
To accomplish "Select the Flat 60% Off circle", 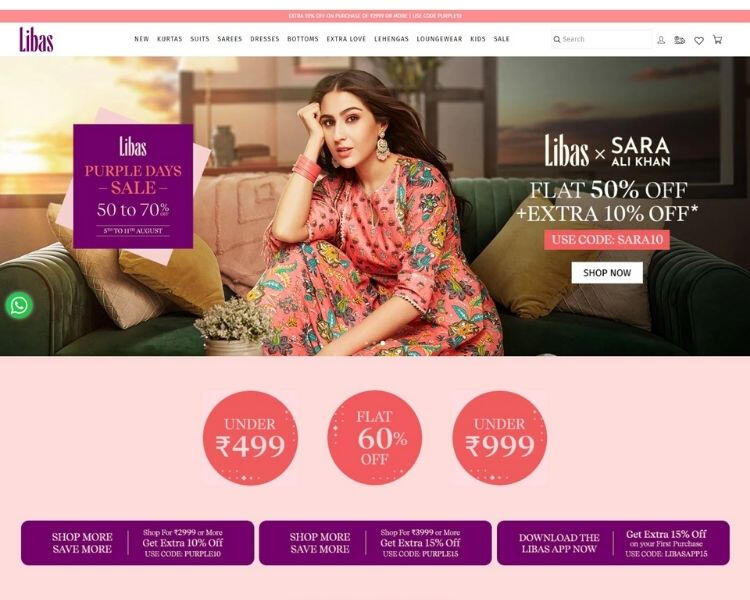I will point(375,438).
